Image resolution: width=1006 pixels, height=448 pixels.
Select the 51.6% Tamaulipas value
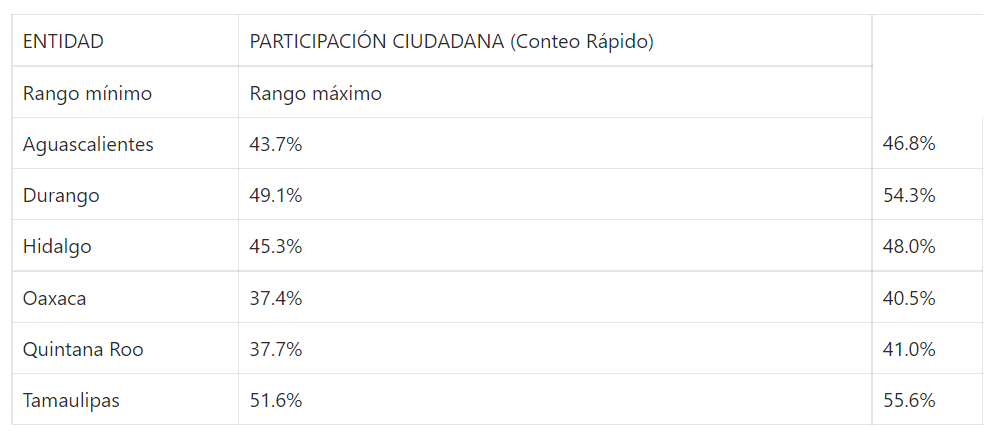(x=276, y=401)
